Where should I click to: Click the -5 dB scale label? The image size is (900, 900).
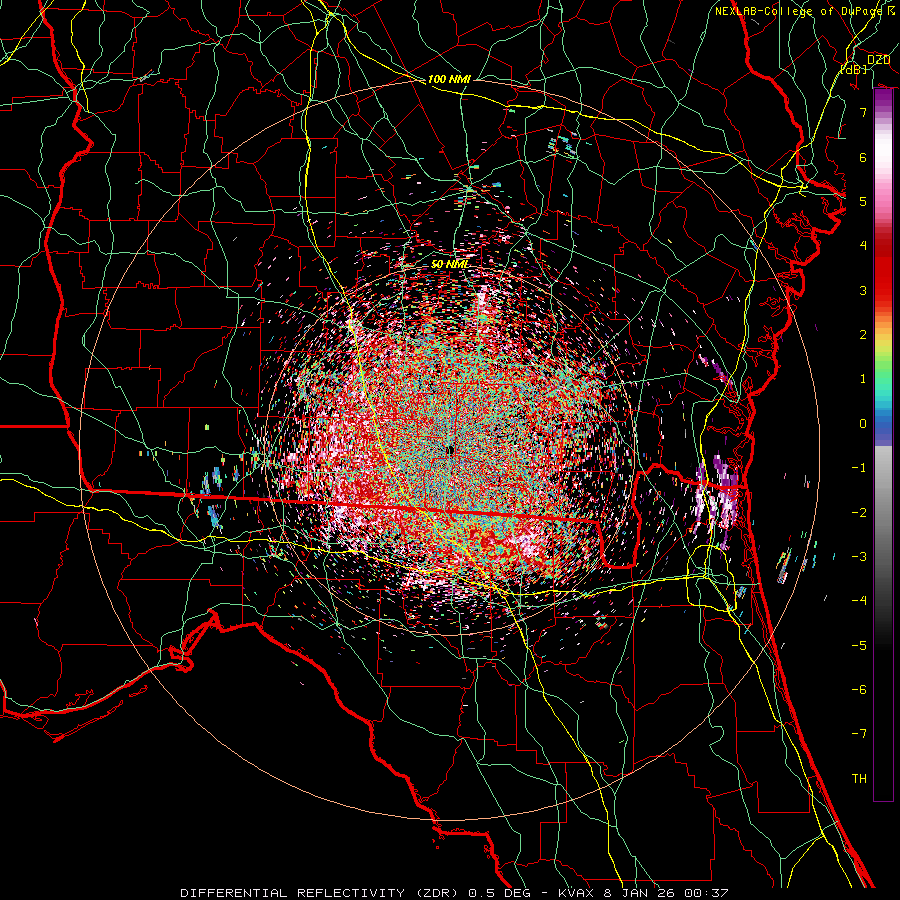click(859, 645)
